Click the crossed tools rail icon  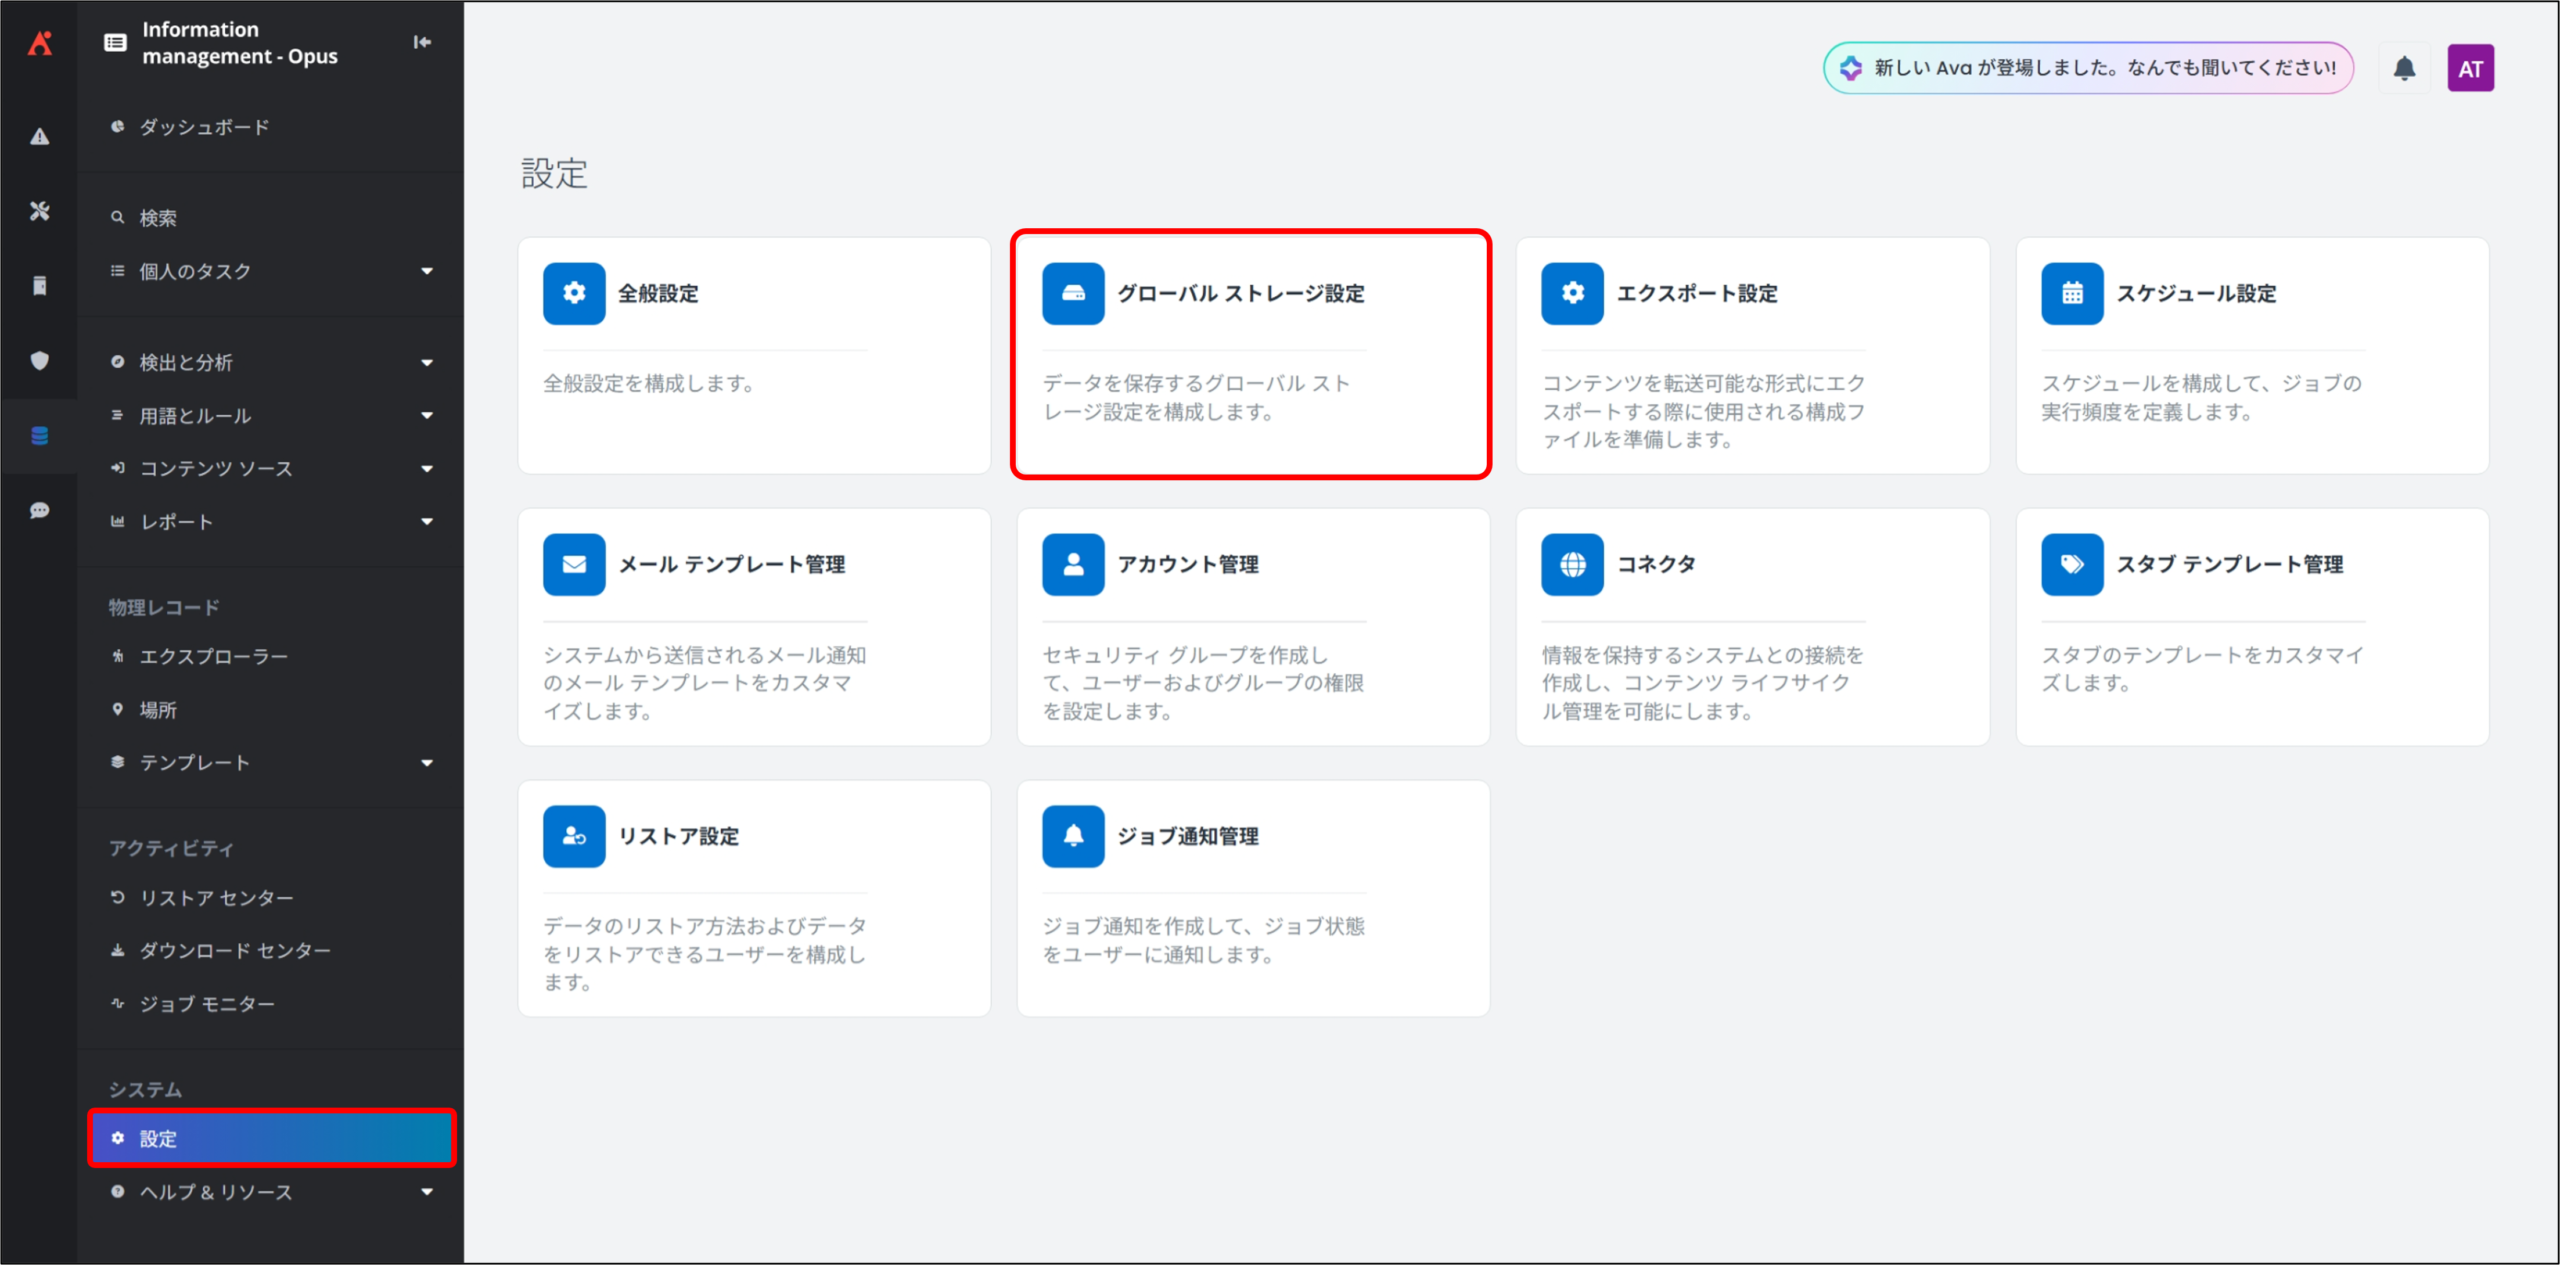pos(40,211)
